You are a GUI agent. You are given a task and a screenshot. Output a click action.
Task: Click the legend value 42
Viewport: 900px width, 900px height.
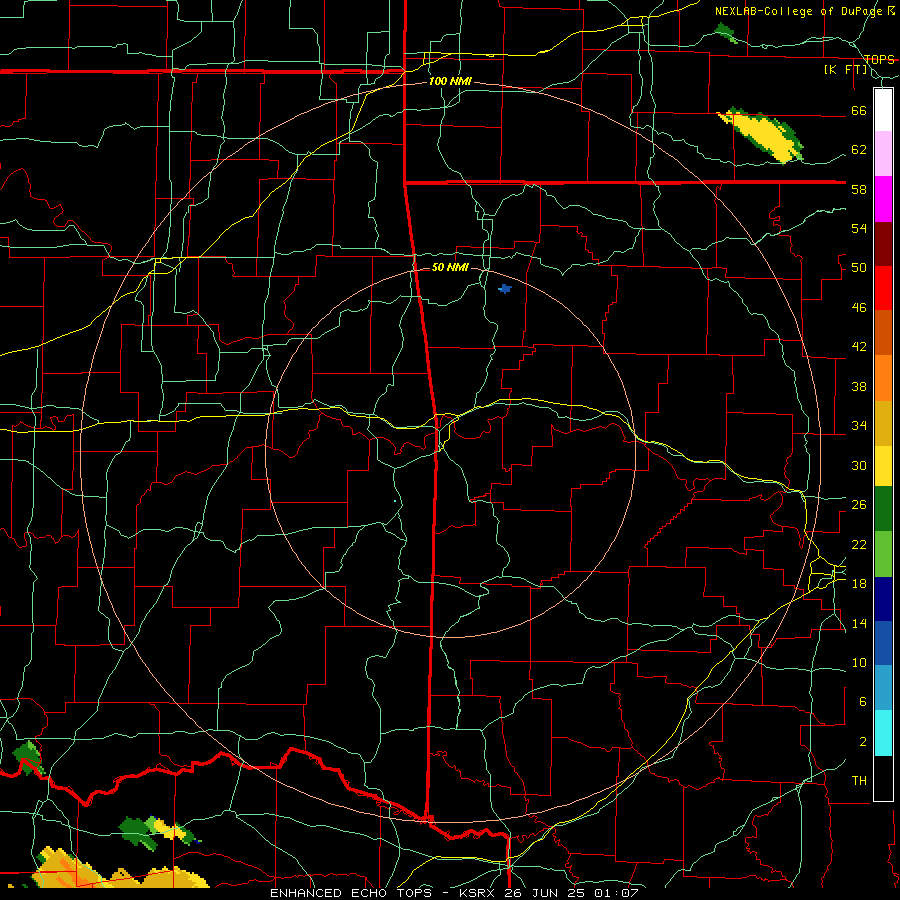859,347
